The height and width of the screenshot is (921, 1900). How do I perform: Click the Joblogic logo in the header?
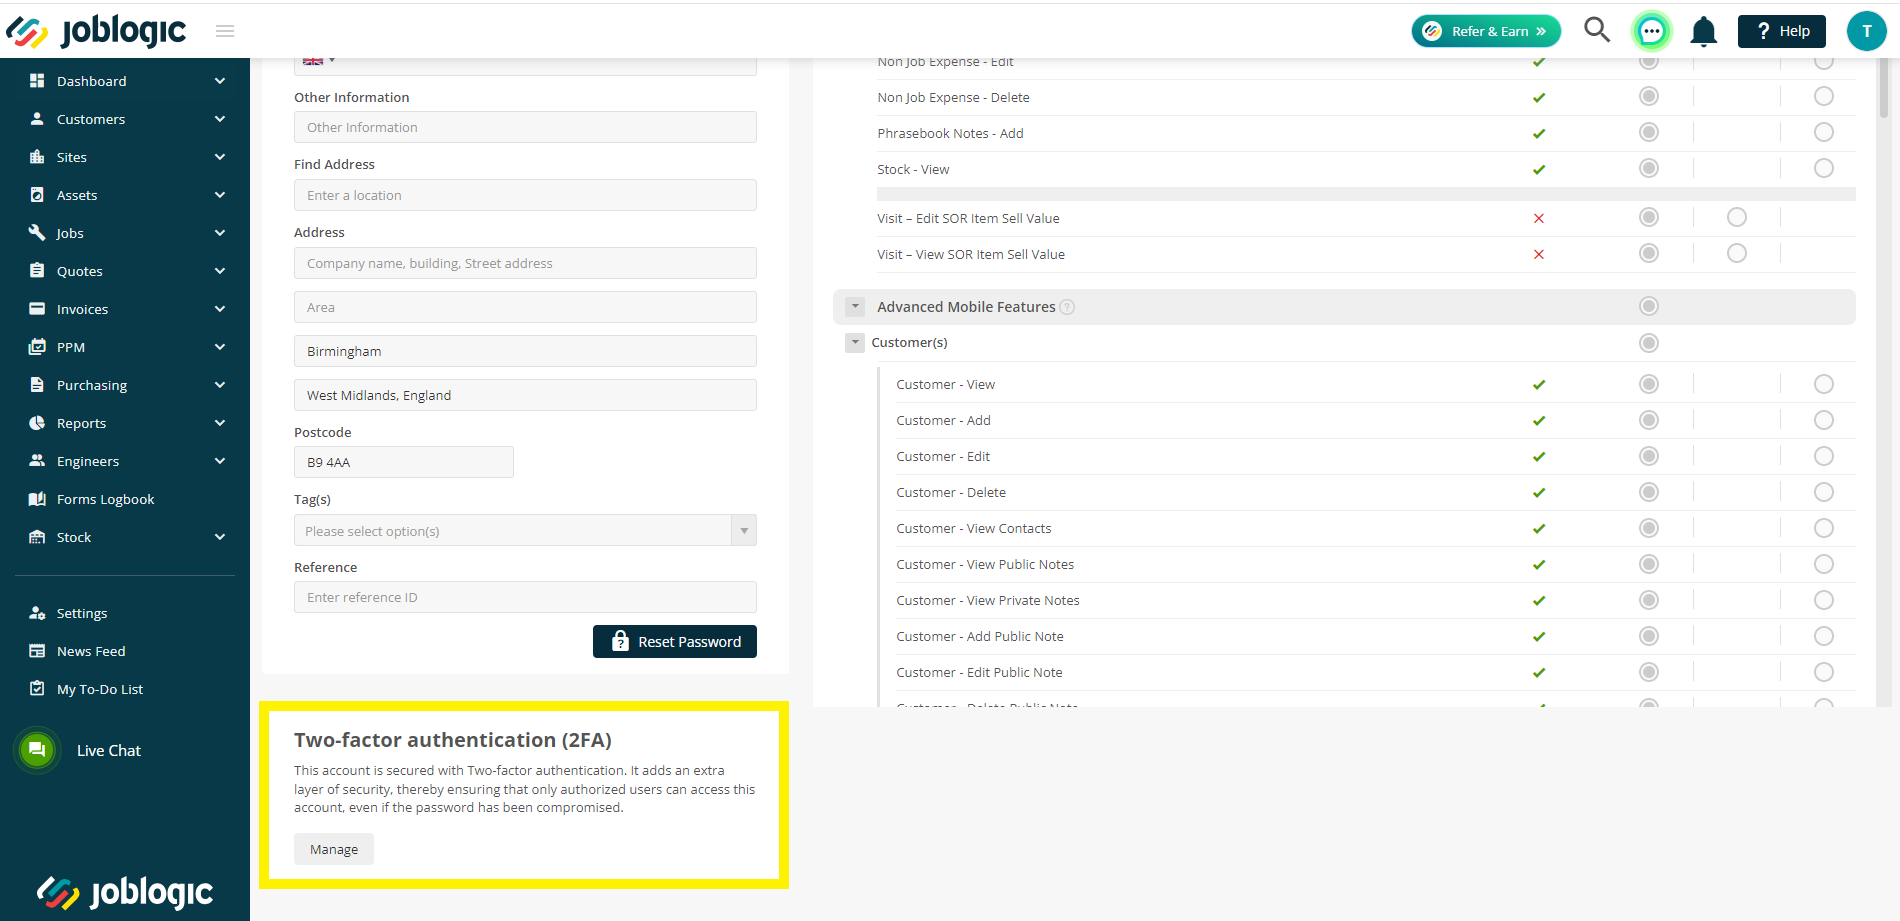pos(96,31)
